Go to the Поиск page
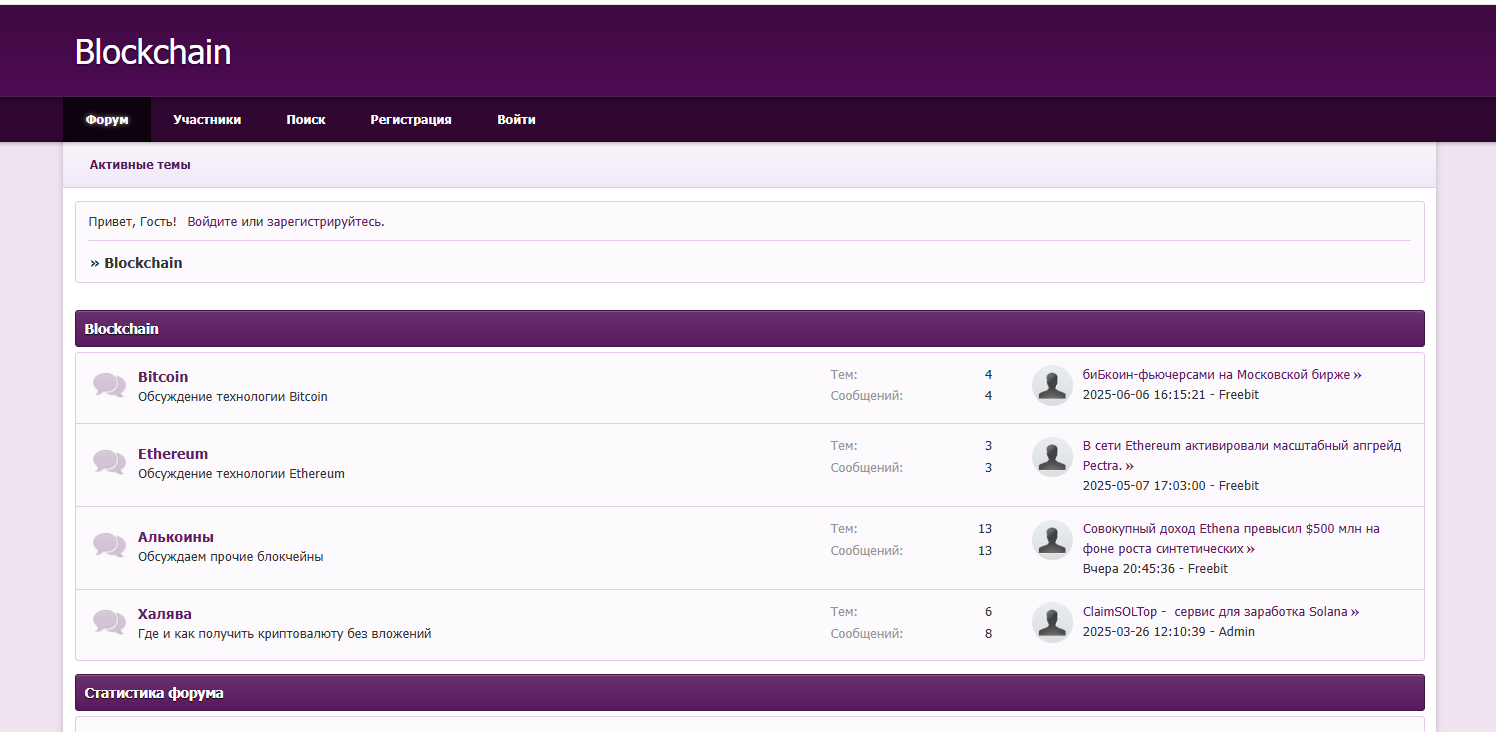Screen dimensions: 1496x732 pos(306,120)
